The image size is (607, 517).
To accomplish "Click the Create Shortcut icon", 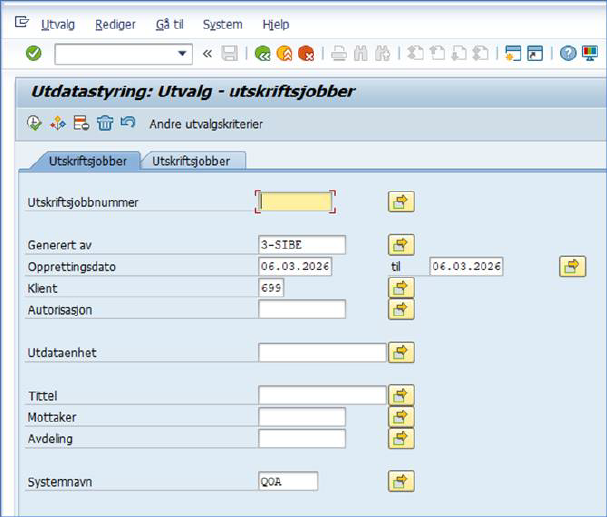I will (535, 53).
